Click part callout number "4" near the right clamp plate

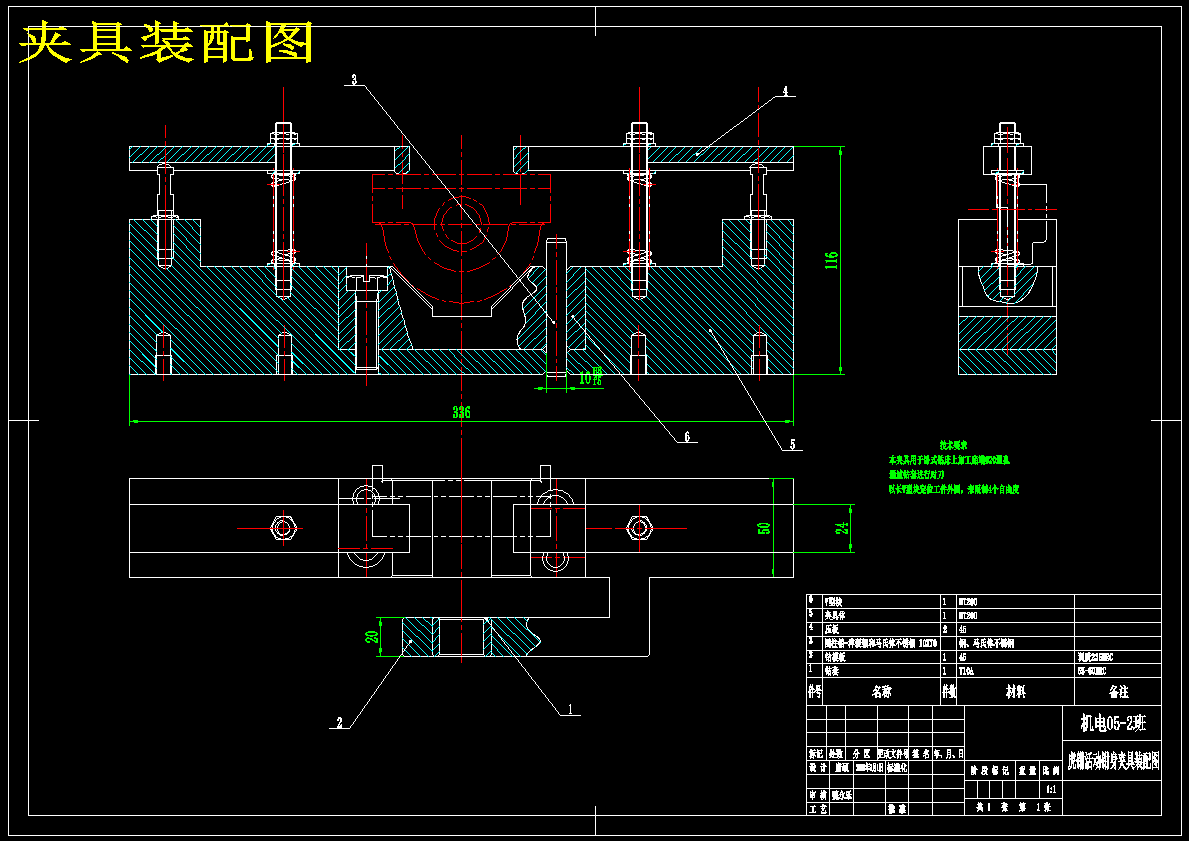(x=786, y=90)
